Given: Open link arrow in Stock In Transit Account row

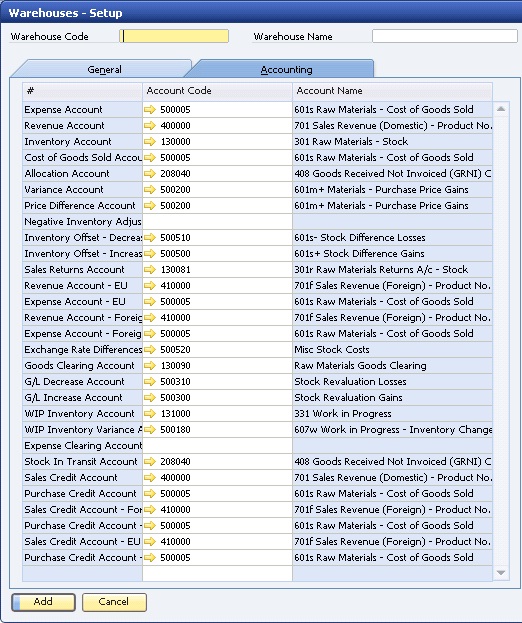Looking at the screenshot, I should point(150,462).
